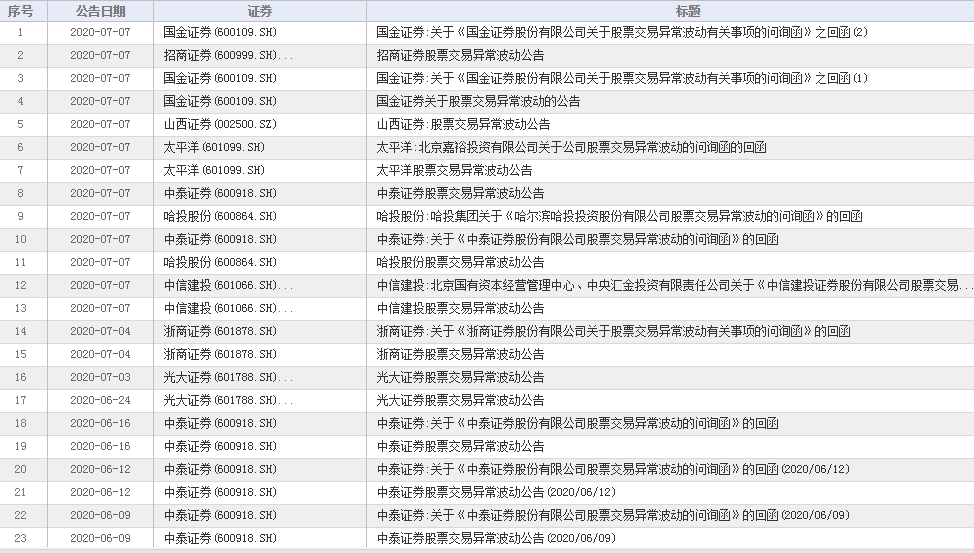Open 国金证券 announcement ending 之回函(2)
Screen dimensions: 974x553
click(x=622, y=32)
